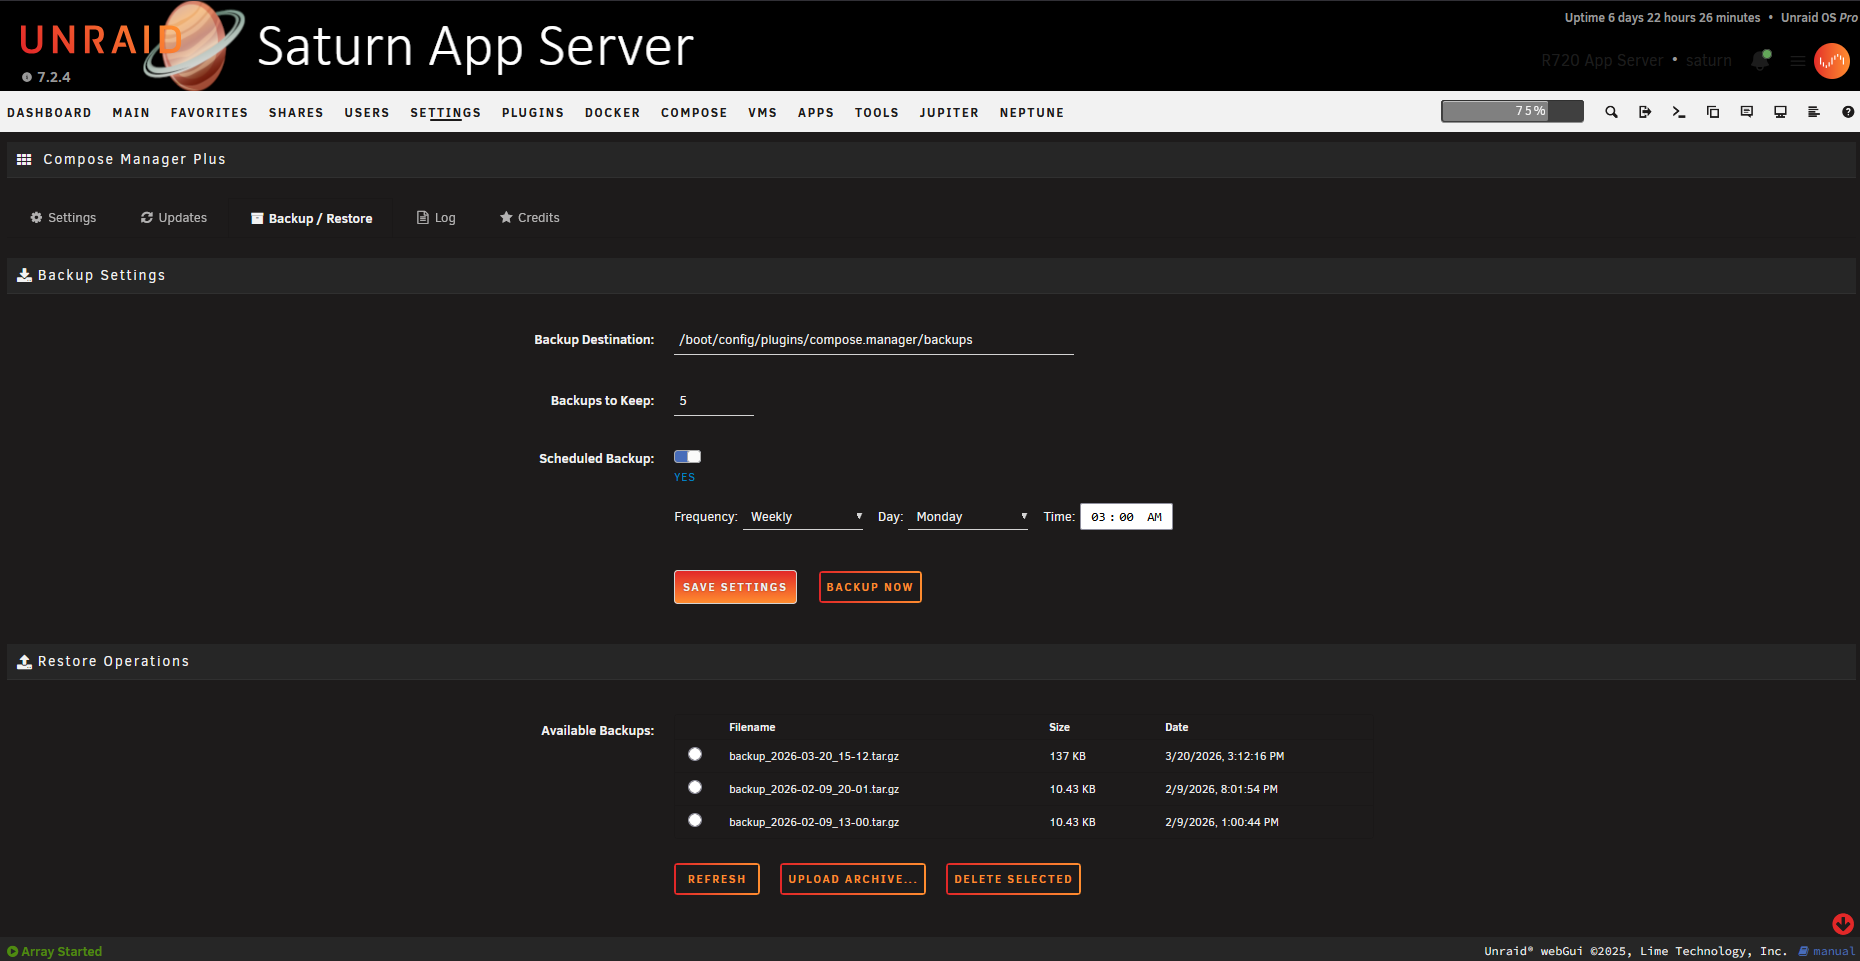Open the hamburger menu beside the bell
1860x961 pixels.
[1798, 61]
